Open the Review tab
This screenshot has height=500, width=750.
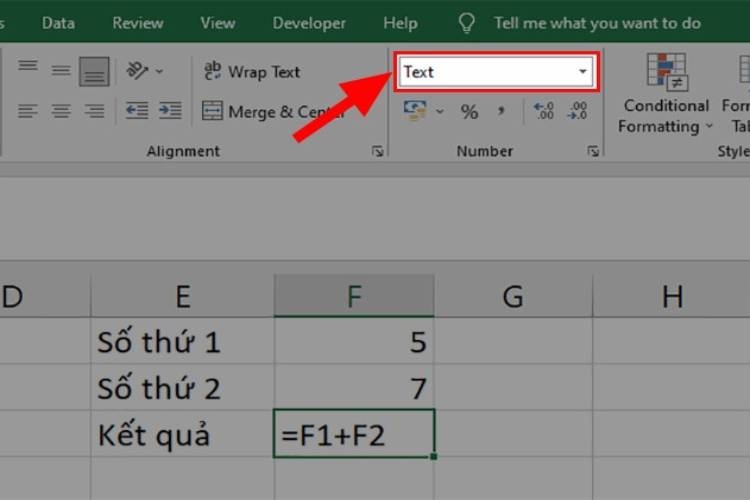pos(138,23)
